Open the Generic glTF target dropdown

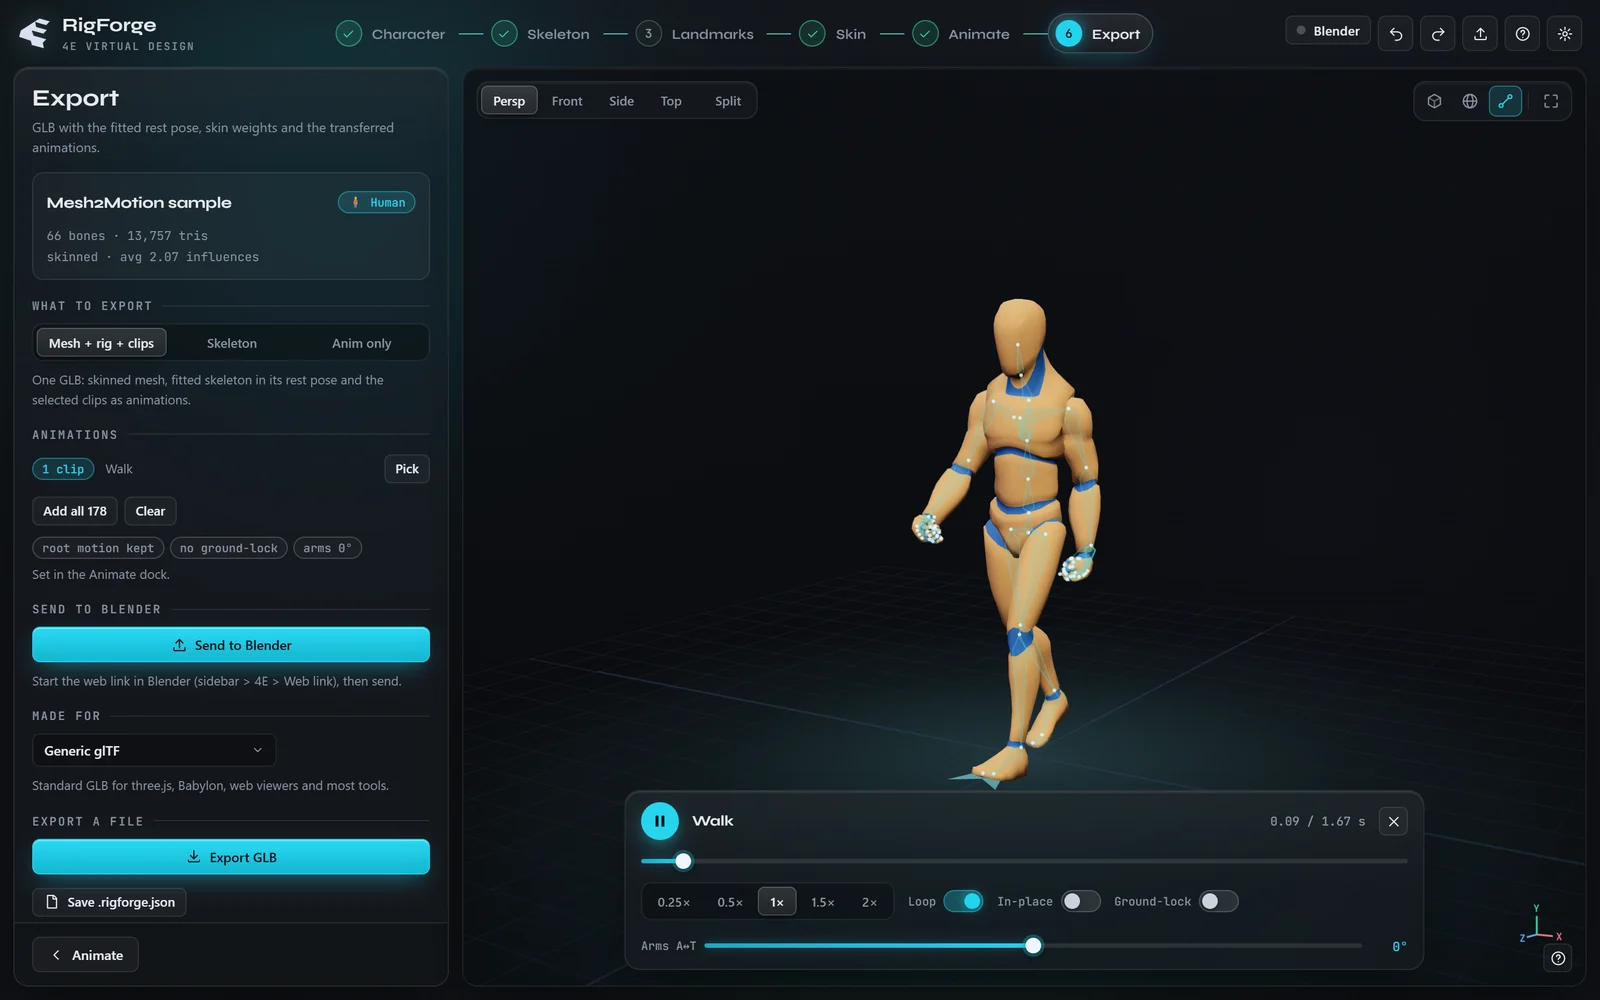[x=154, y=751]
